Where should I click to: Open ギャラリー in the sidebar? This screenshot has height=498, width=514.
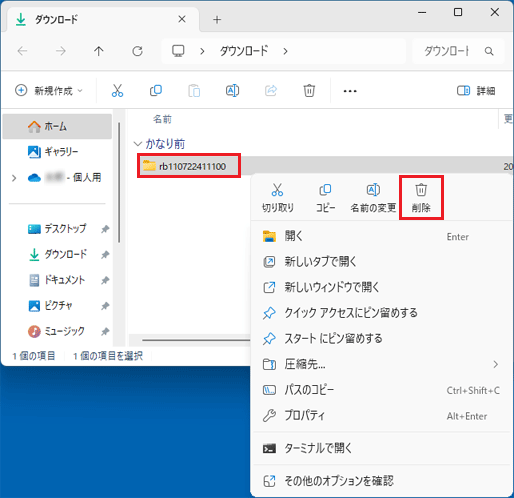57,152
